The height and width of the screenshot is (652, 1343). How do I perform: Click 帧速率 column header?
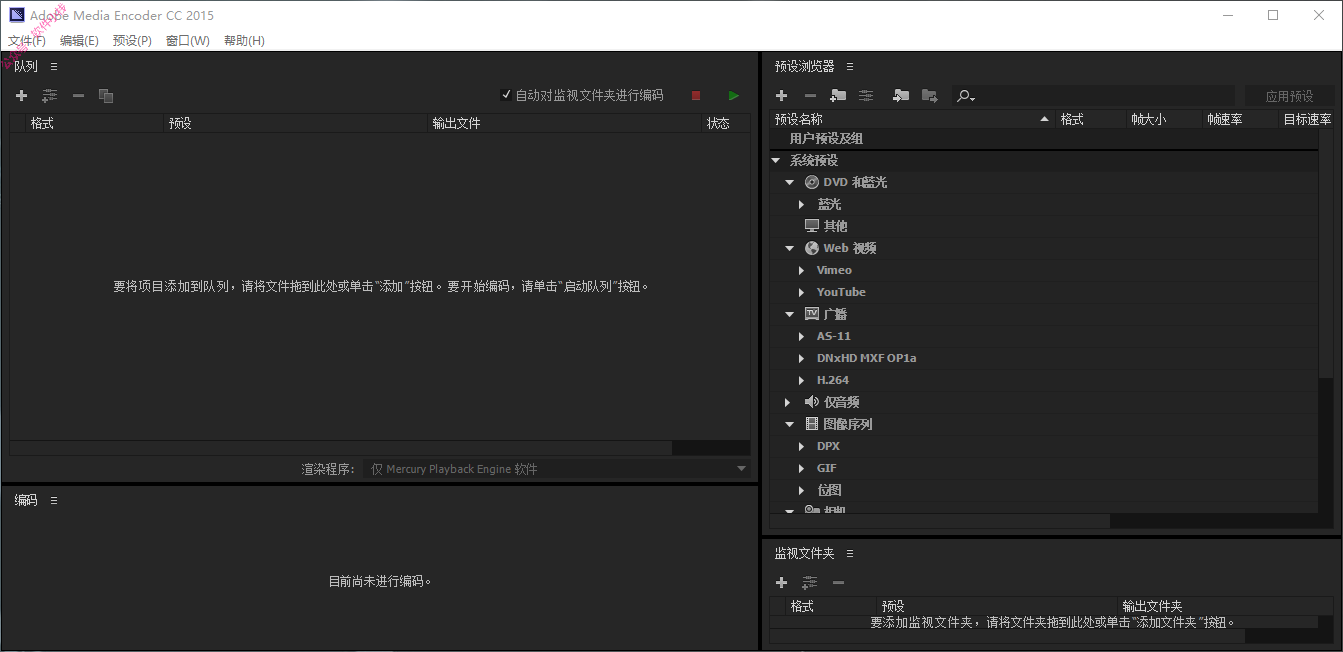(x=1240, y=119)
